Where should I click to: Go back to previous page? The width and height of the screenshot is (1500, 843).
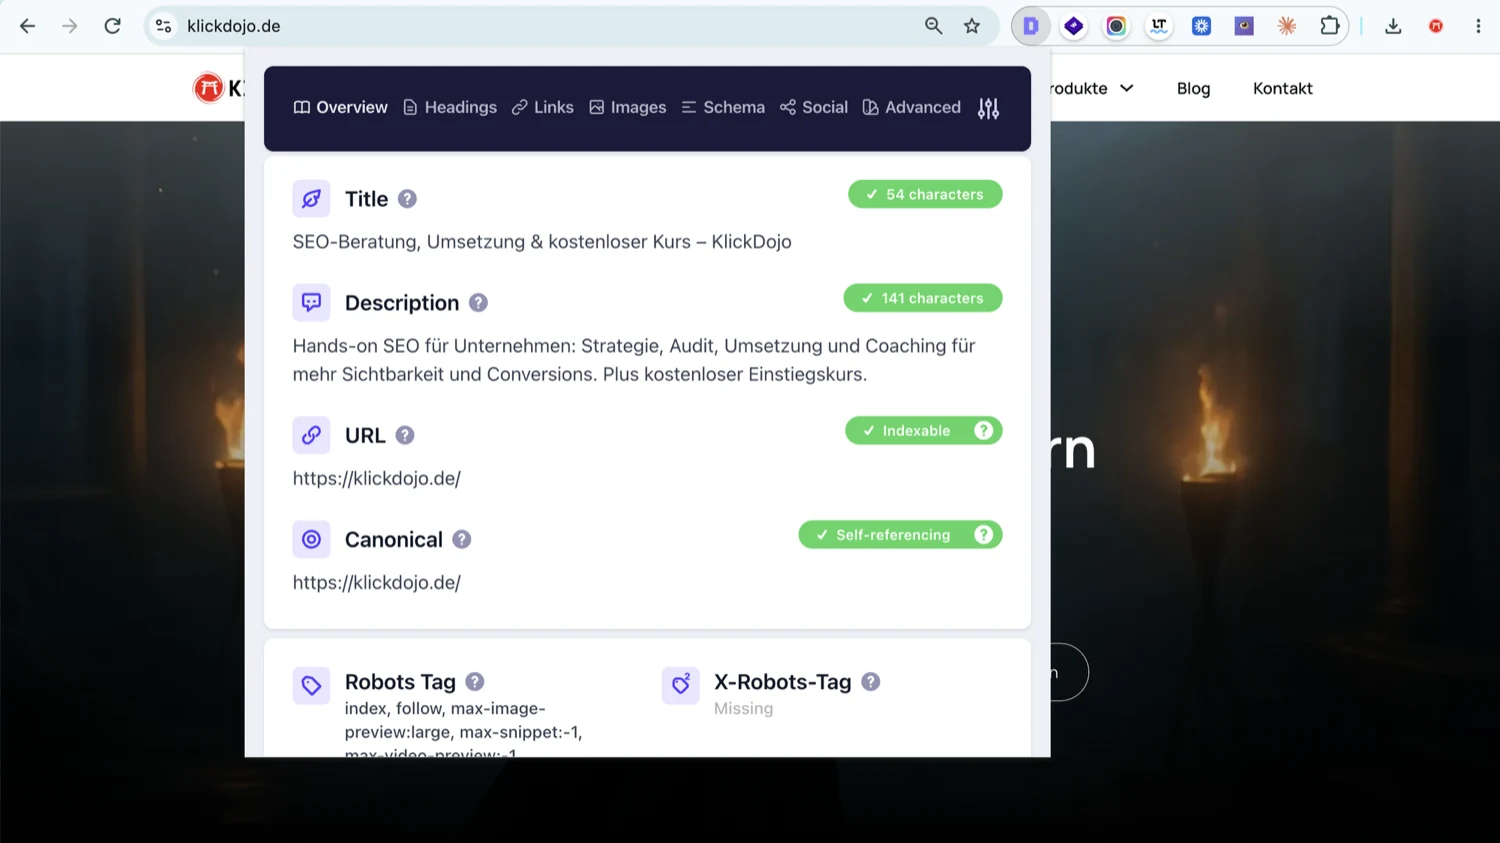(27, 26)
